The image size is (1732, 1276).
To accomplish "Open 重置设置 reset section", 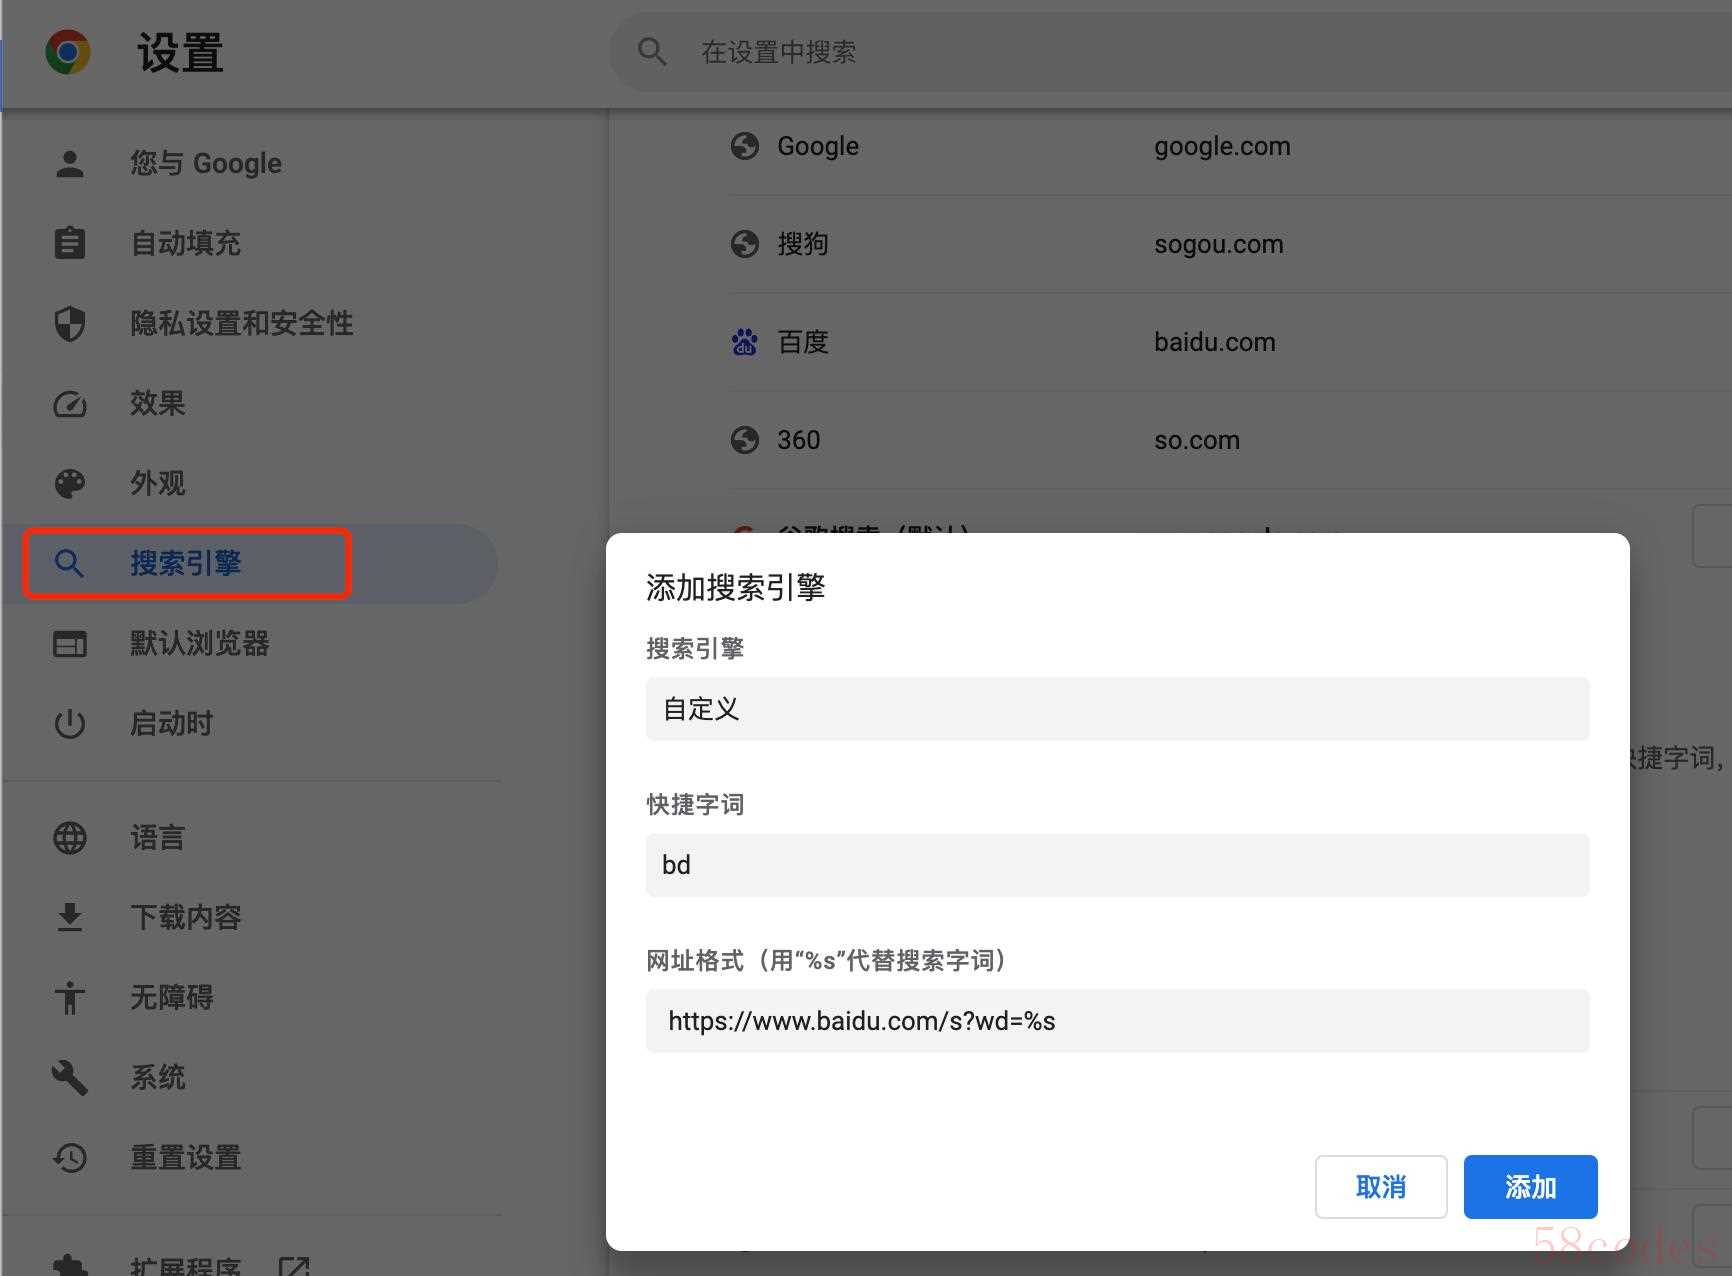I will 186,1157.
